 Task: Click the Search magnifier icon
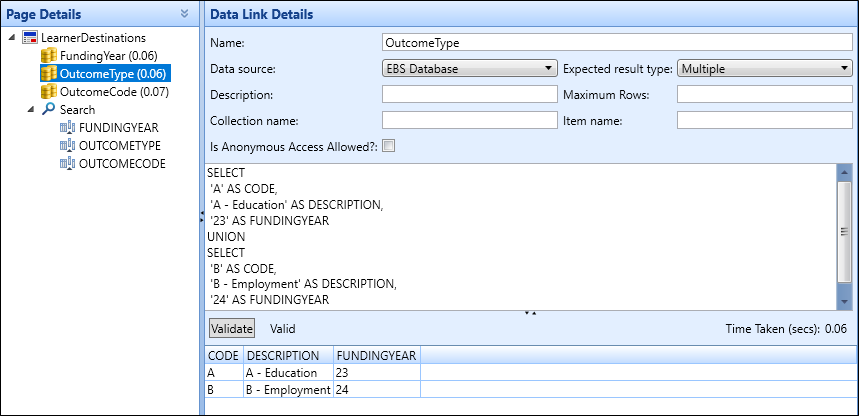pos(48,109)
